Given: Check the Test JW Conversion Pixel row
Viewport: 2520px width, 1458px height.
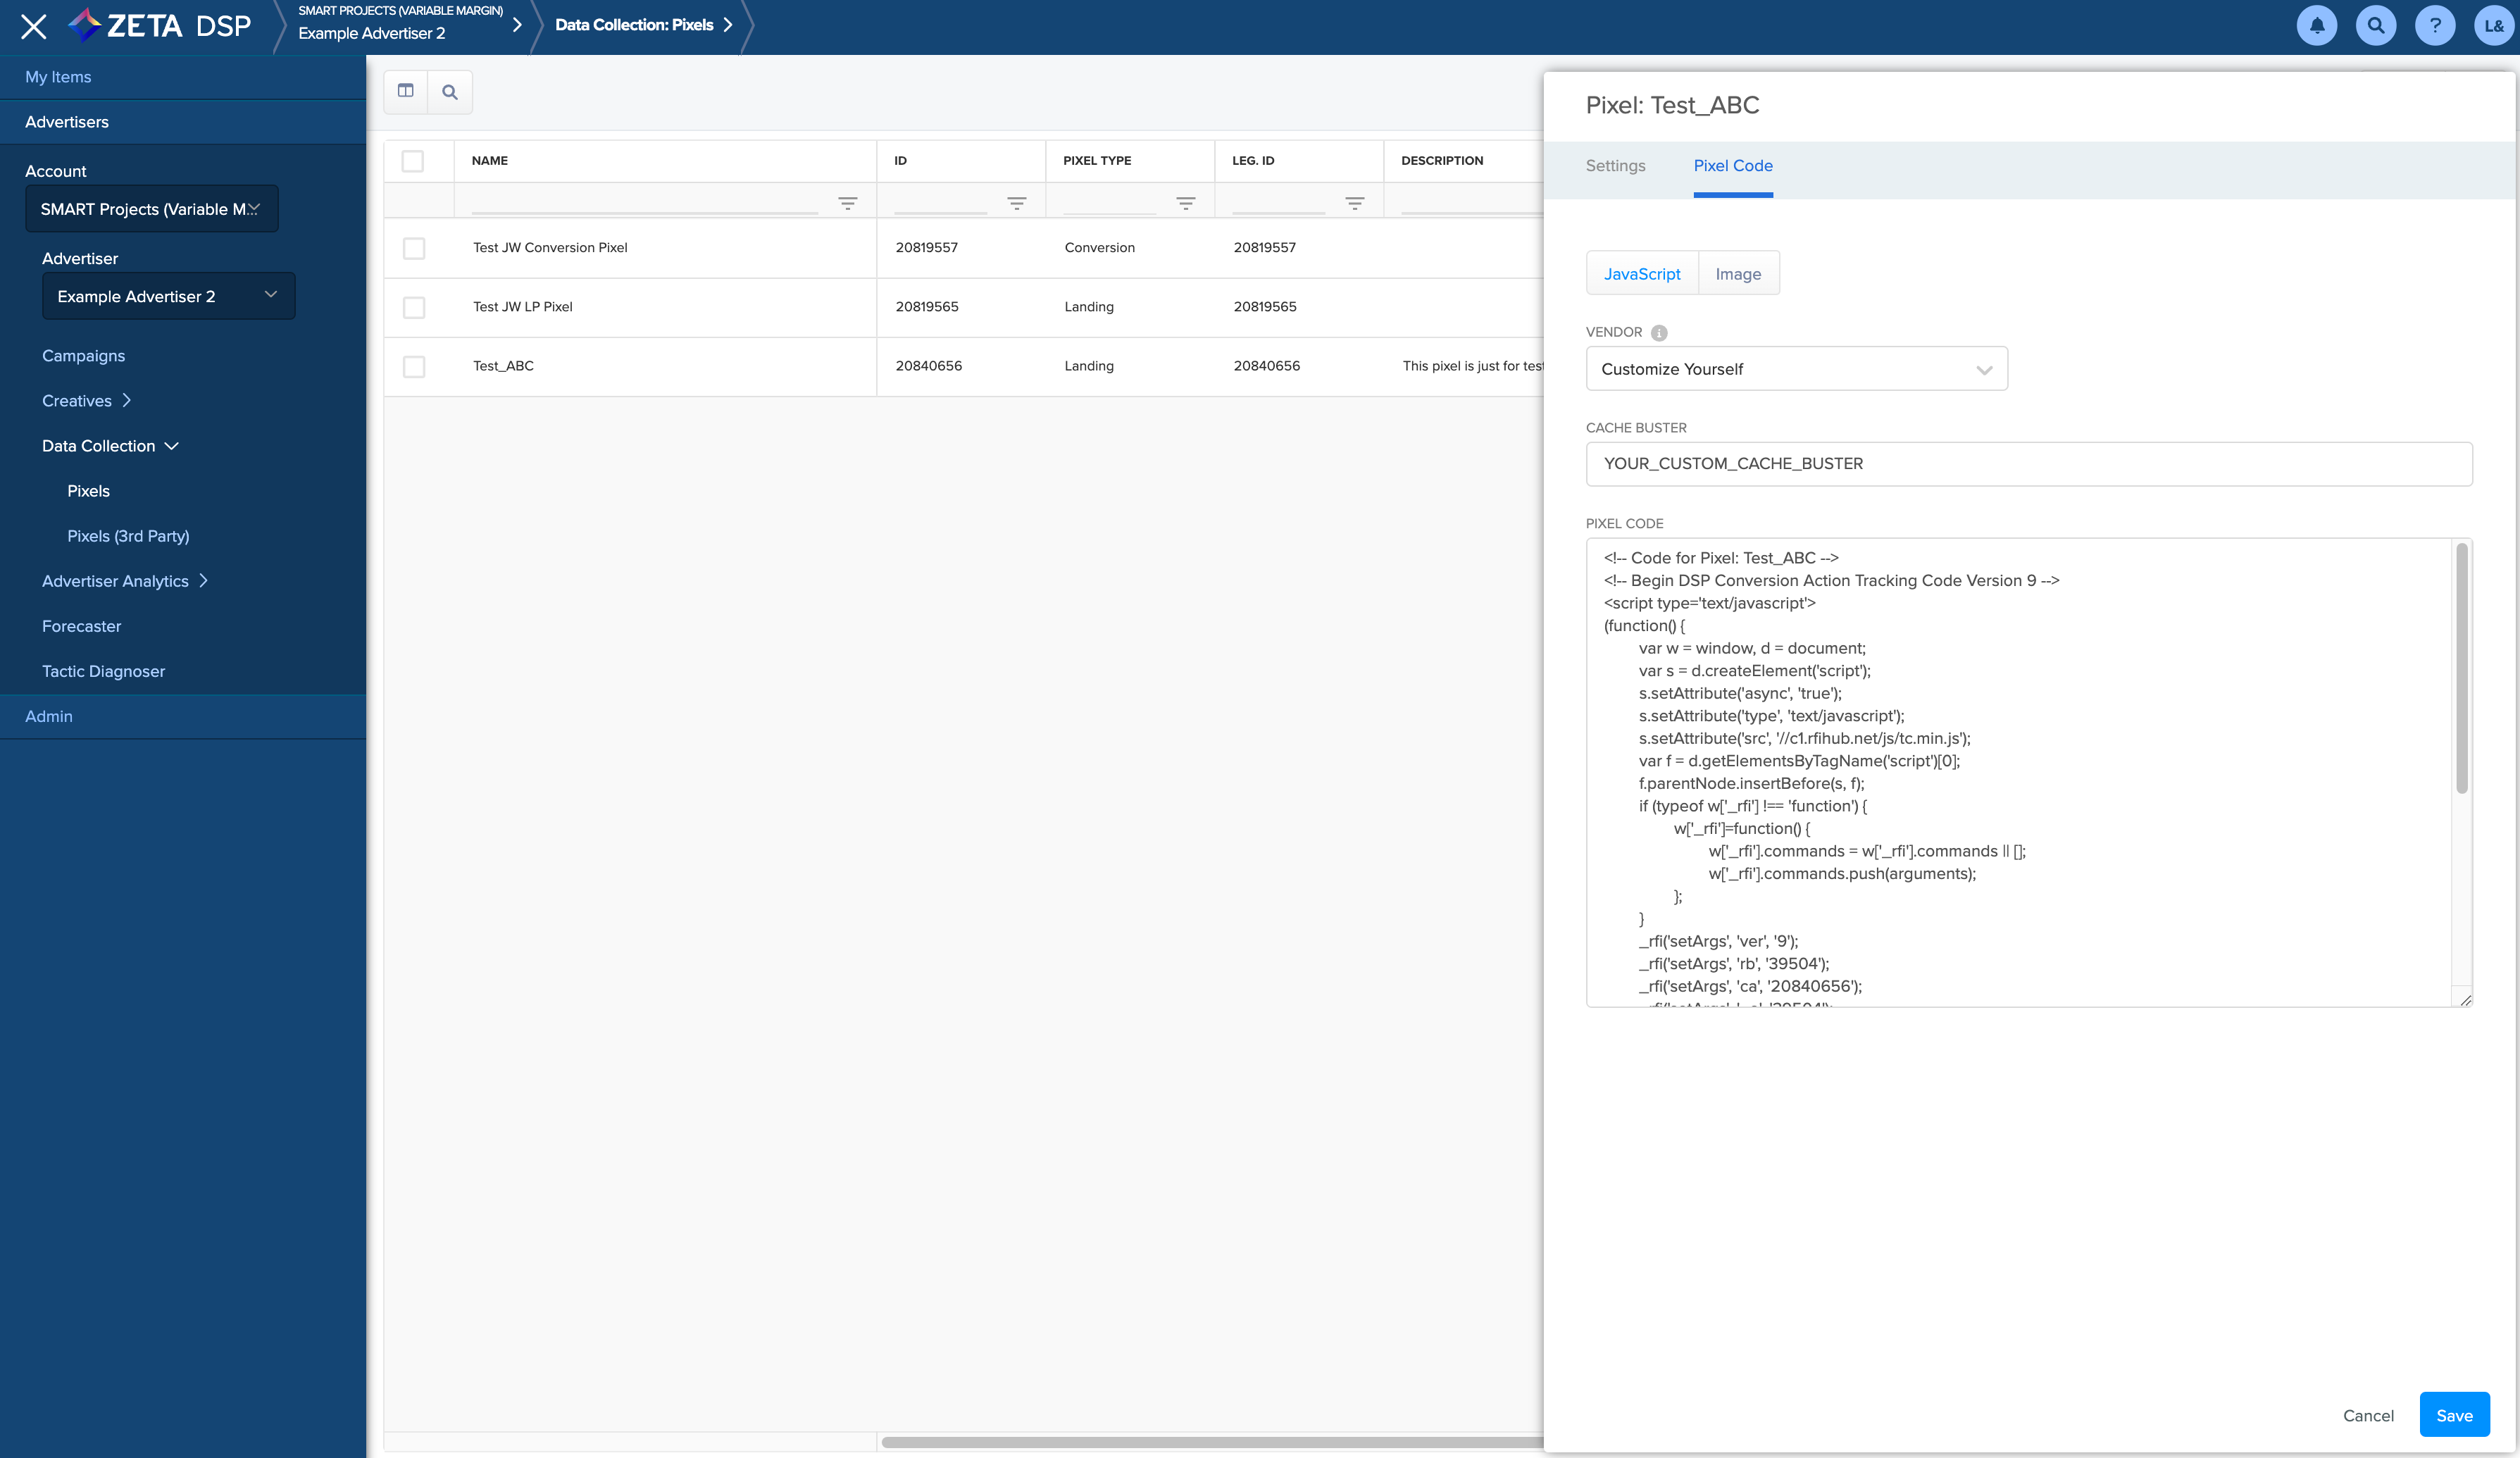Looking at the screenshot, I should click(413, 248).
